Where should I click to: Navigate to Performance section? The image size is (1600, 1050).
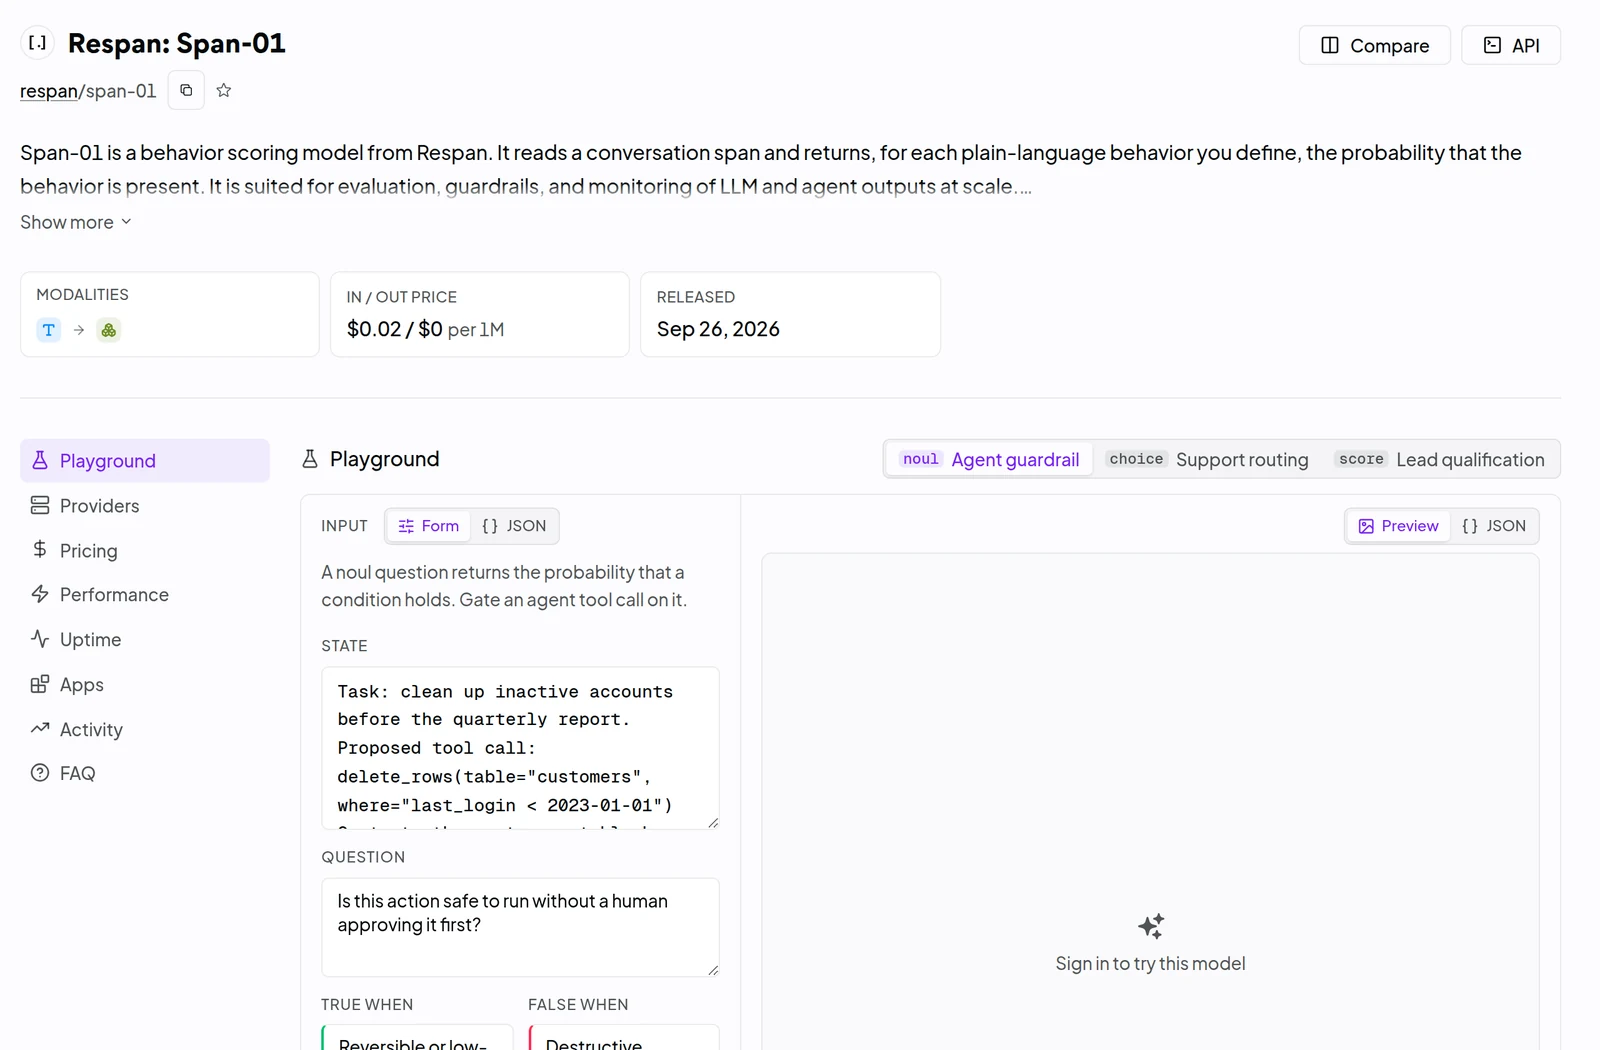[145, 595]
